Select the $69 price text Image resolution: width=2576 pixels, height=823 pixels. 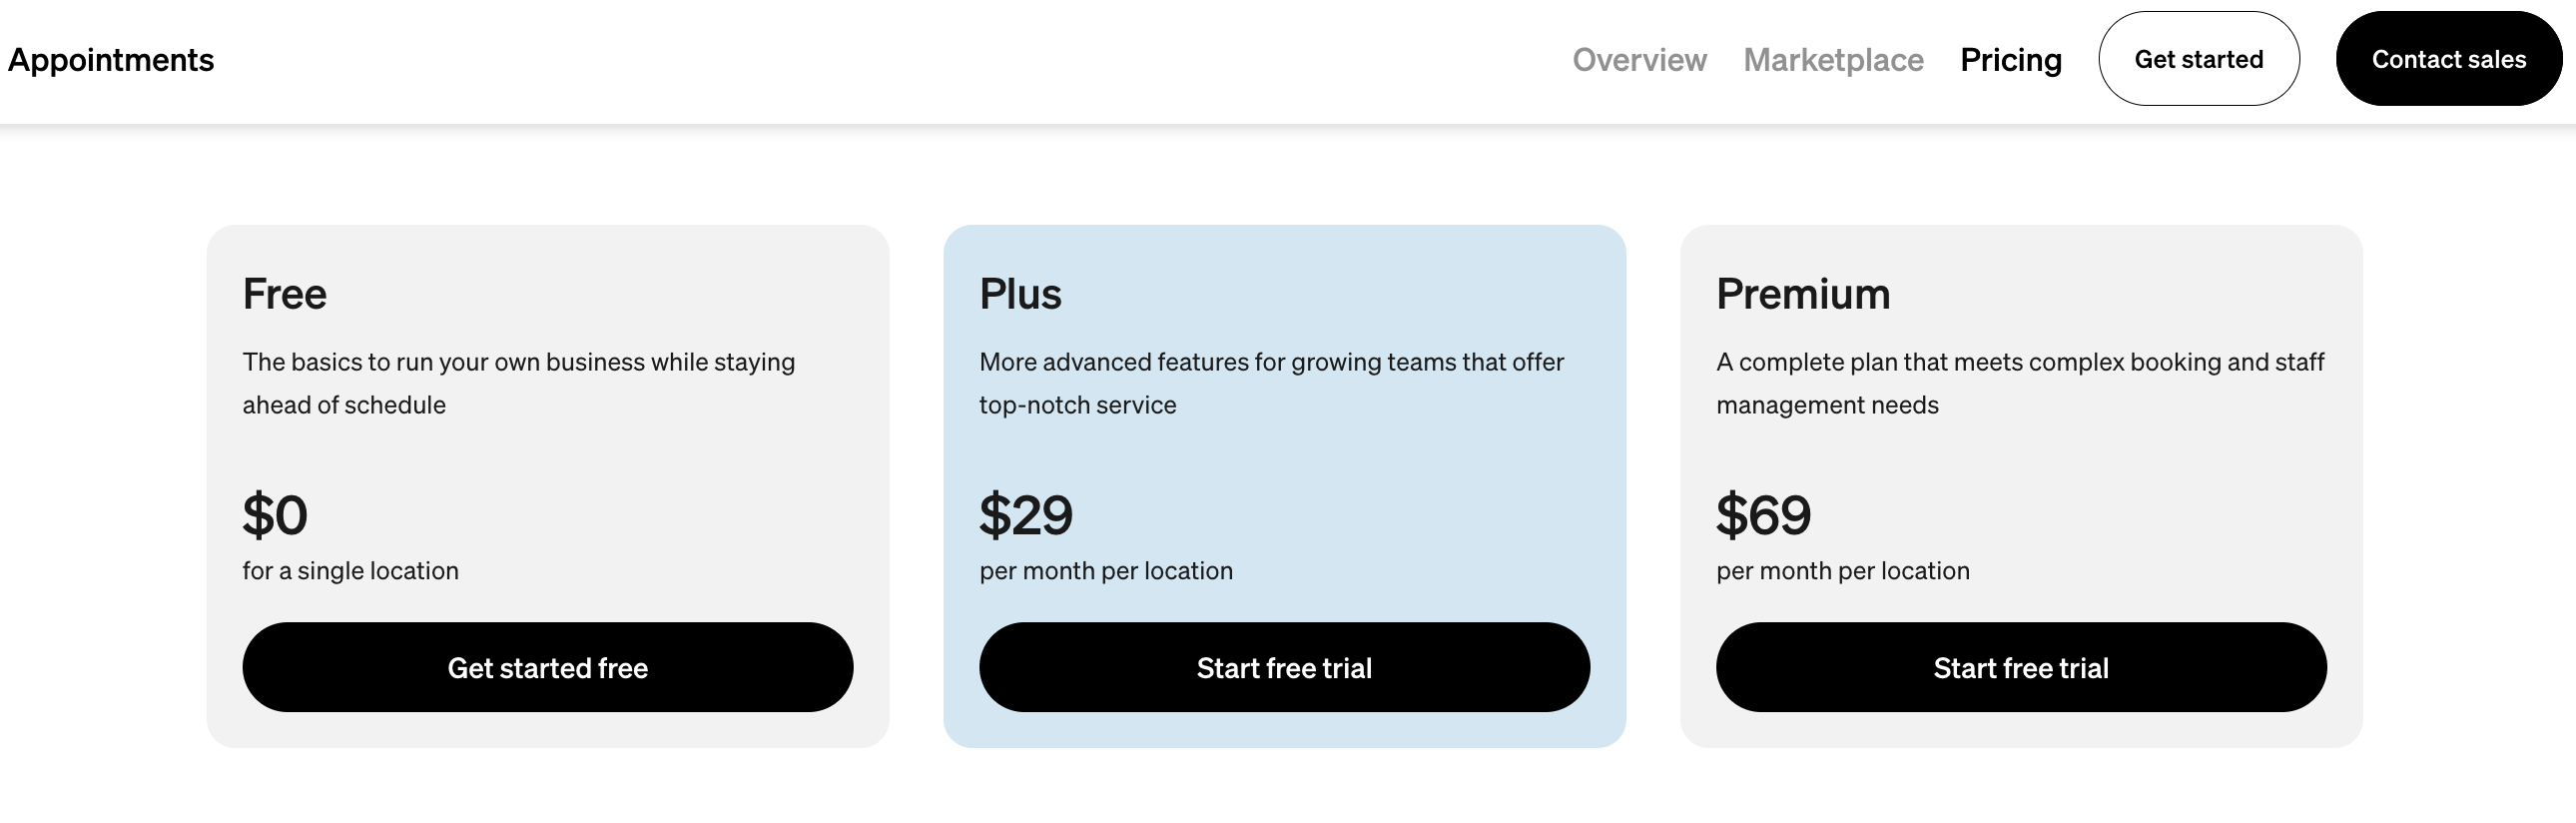1763,515
